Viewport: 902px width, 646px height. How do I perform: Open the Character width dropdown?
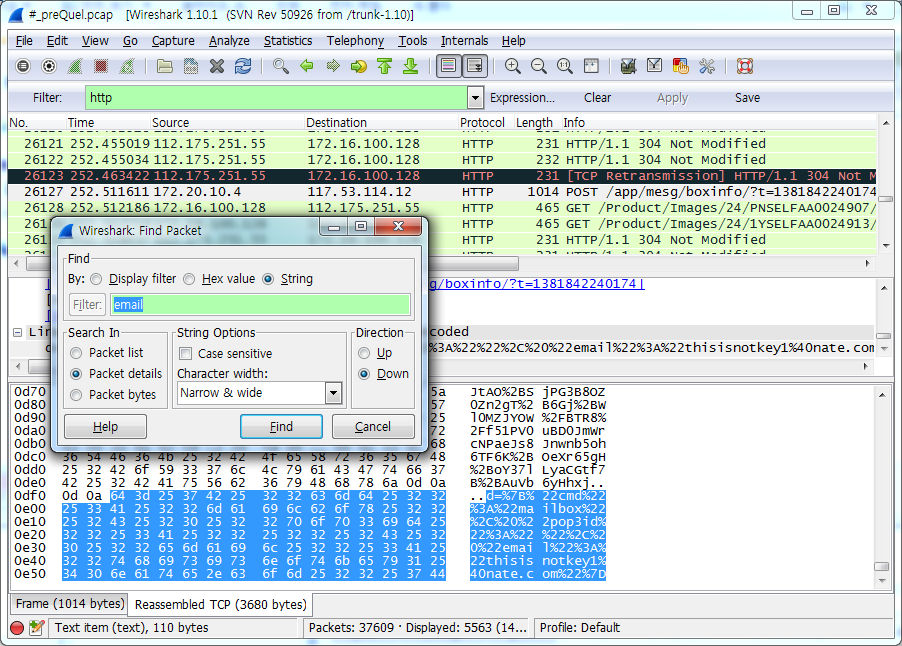pos(334,393)
